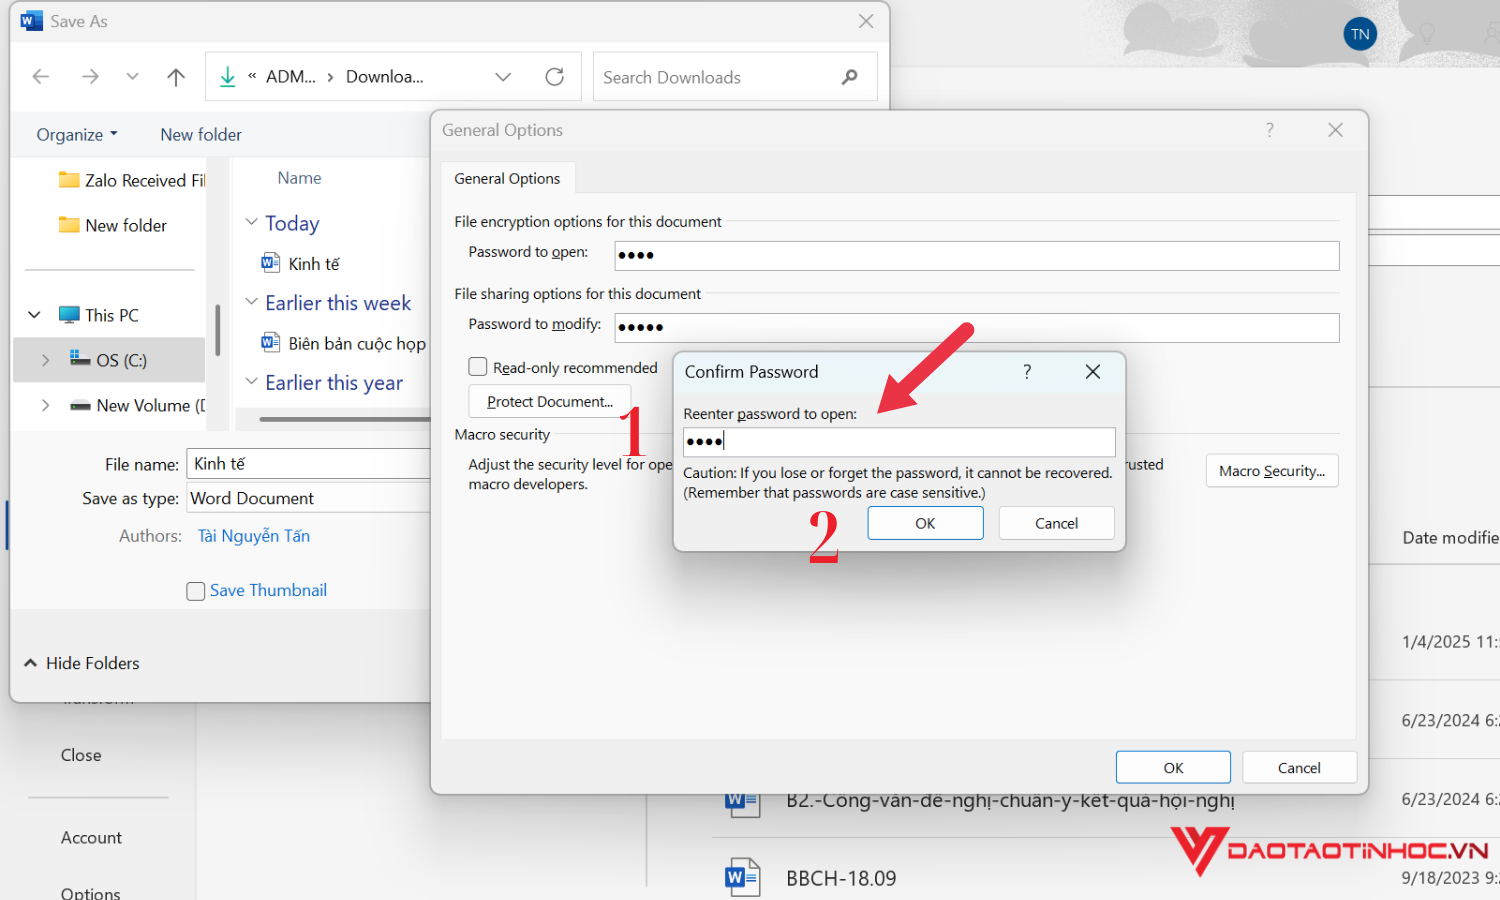This screenshot has height=900, width=1500.
Task: Collapse the Earlier this year group
Action: click(x=251, y=382)
